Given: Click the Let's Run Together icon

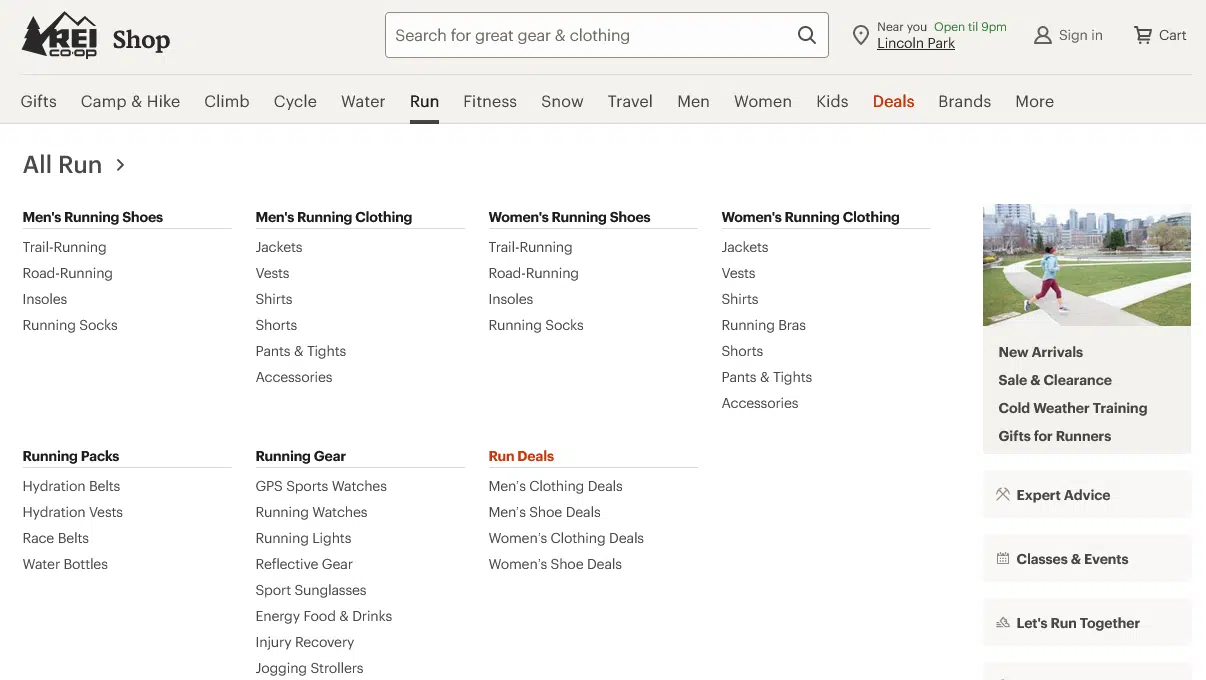Looking at the screenshot, I should pyautogui.click(x=1001, y=622).
